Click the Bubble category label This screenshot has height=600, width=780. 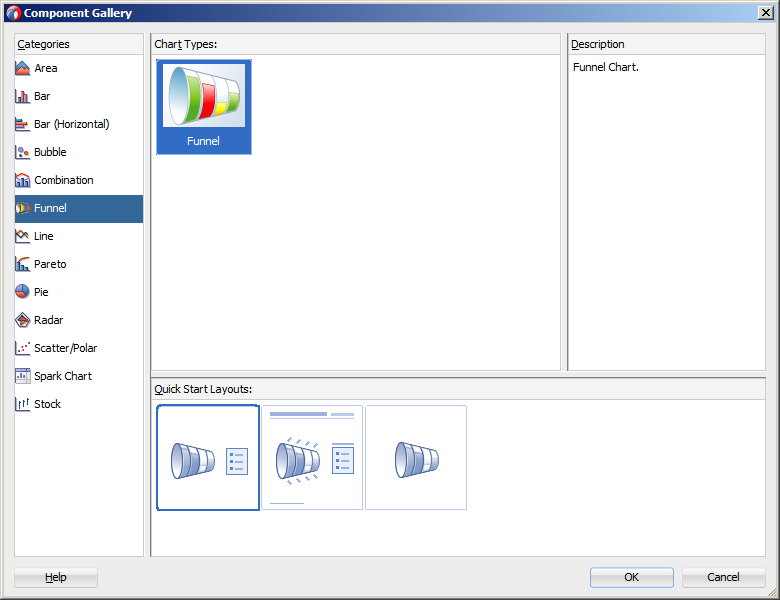50,152
